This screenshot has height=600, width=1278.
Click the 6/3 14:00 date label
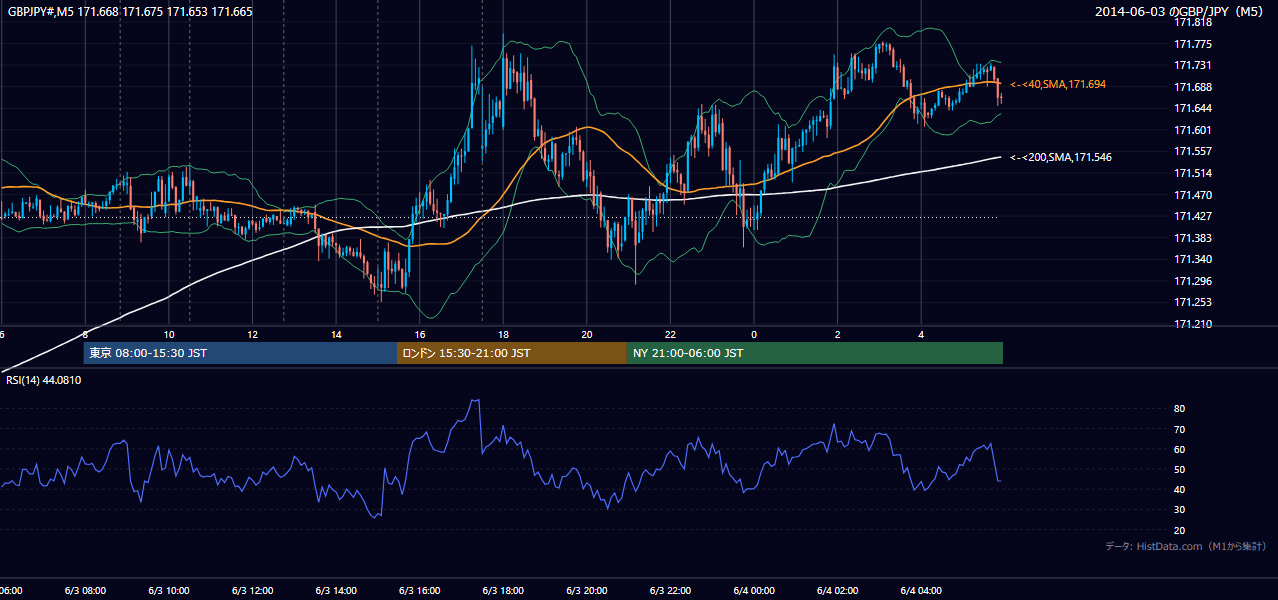(336, 591)
